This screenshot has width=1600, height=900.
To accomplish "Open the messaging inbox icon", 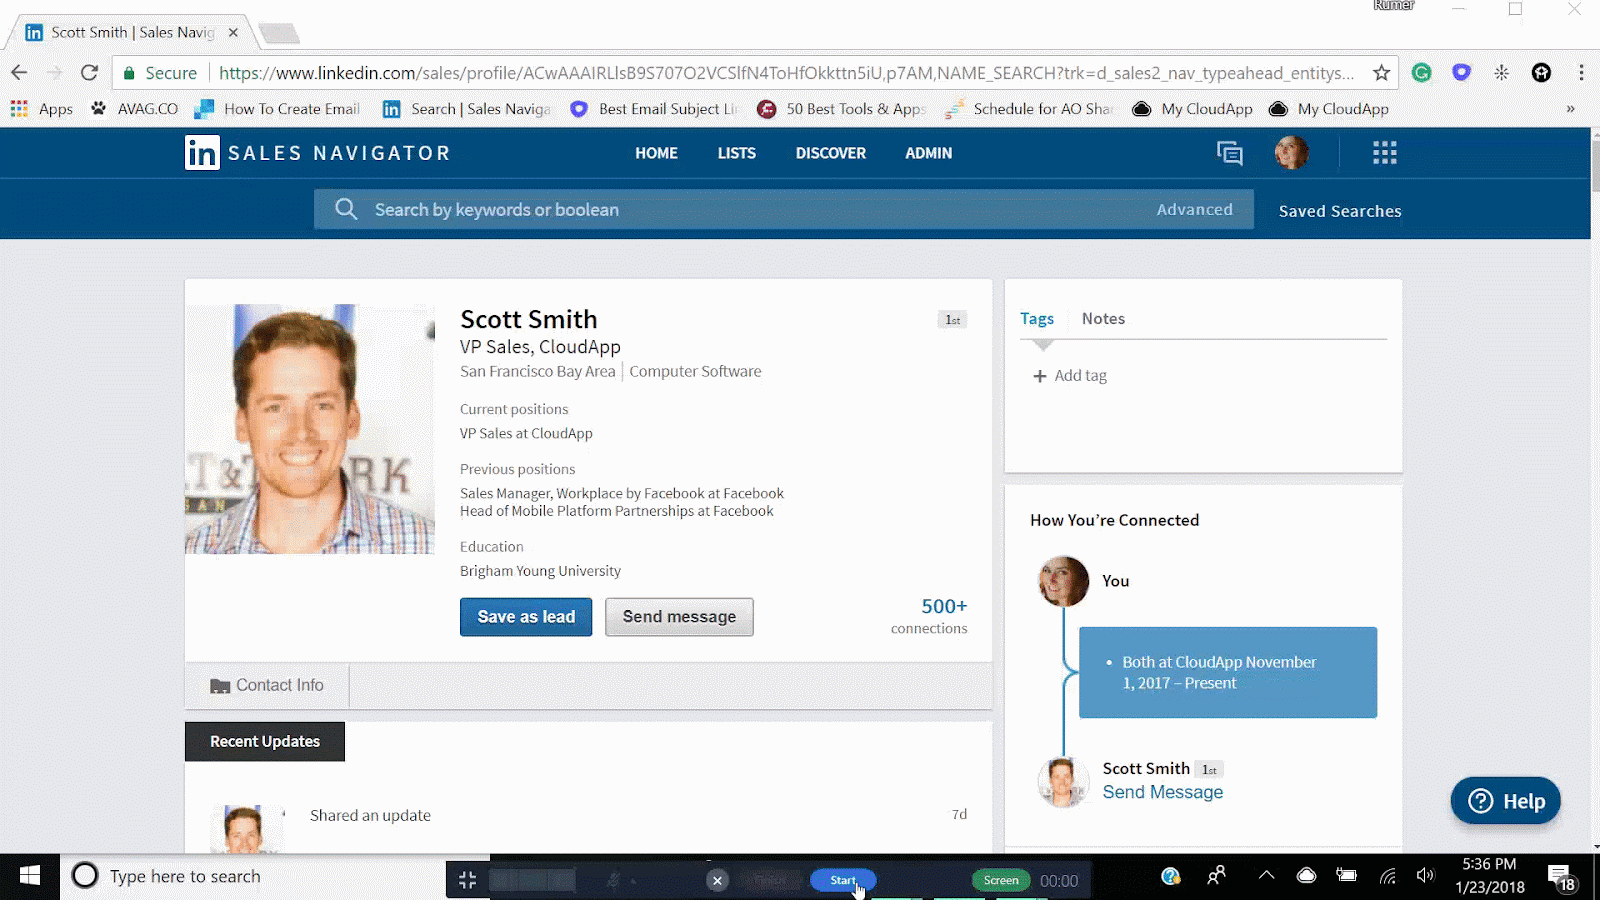I will [1229, 153].
